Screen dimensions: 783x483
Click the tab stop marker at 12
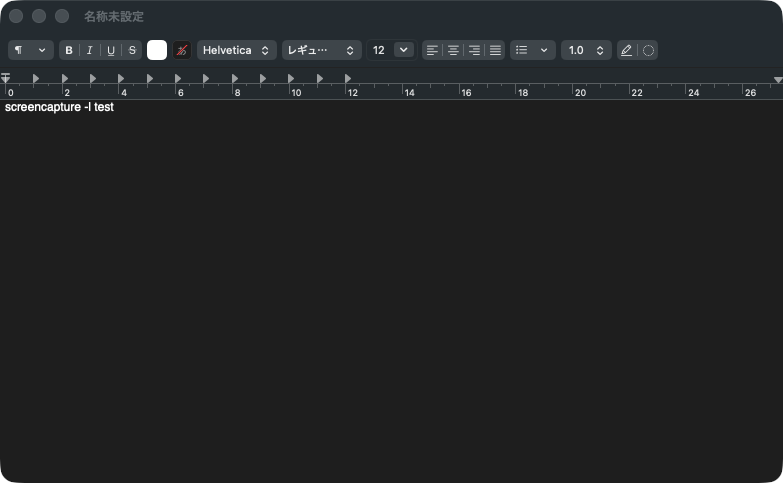click(x=348, y=78)
